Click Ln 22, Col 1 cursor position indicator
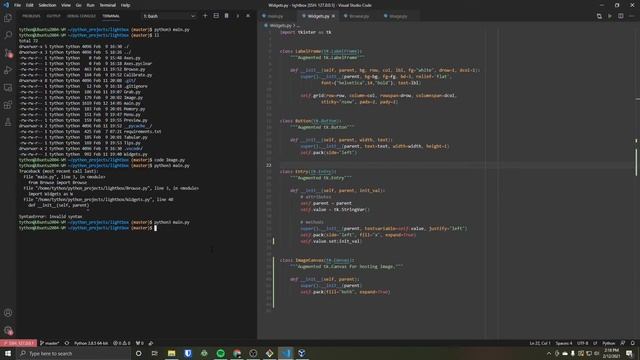Image resolution: width=640 pixels, height=360 pixels. point(540,343)
